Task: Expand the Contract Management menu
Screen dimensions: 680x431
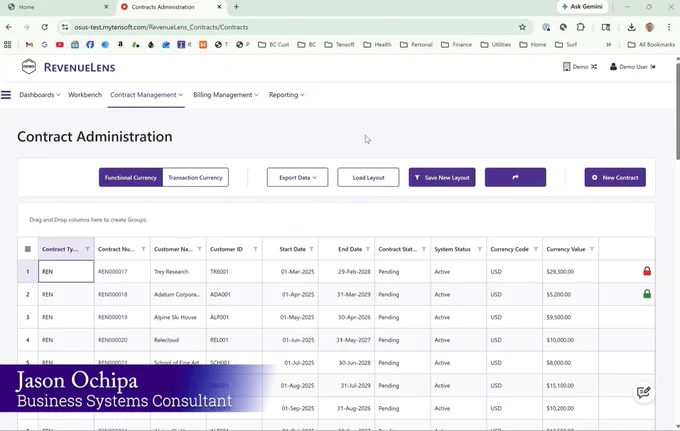Action: pyautogui.click(x=146, y=95)
